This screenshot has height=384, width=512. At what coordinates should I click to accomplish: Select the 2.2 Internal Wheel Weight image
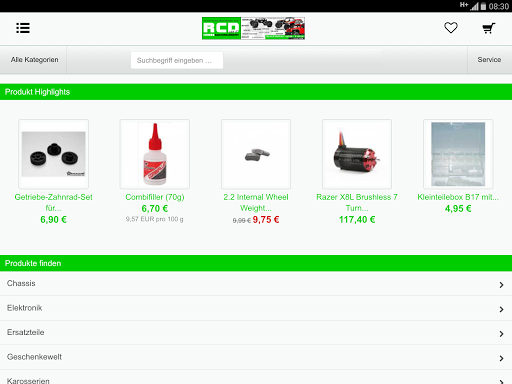coord(256,154)
